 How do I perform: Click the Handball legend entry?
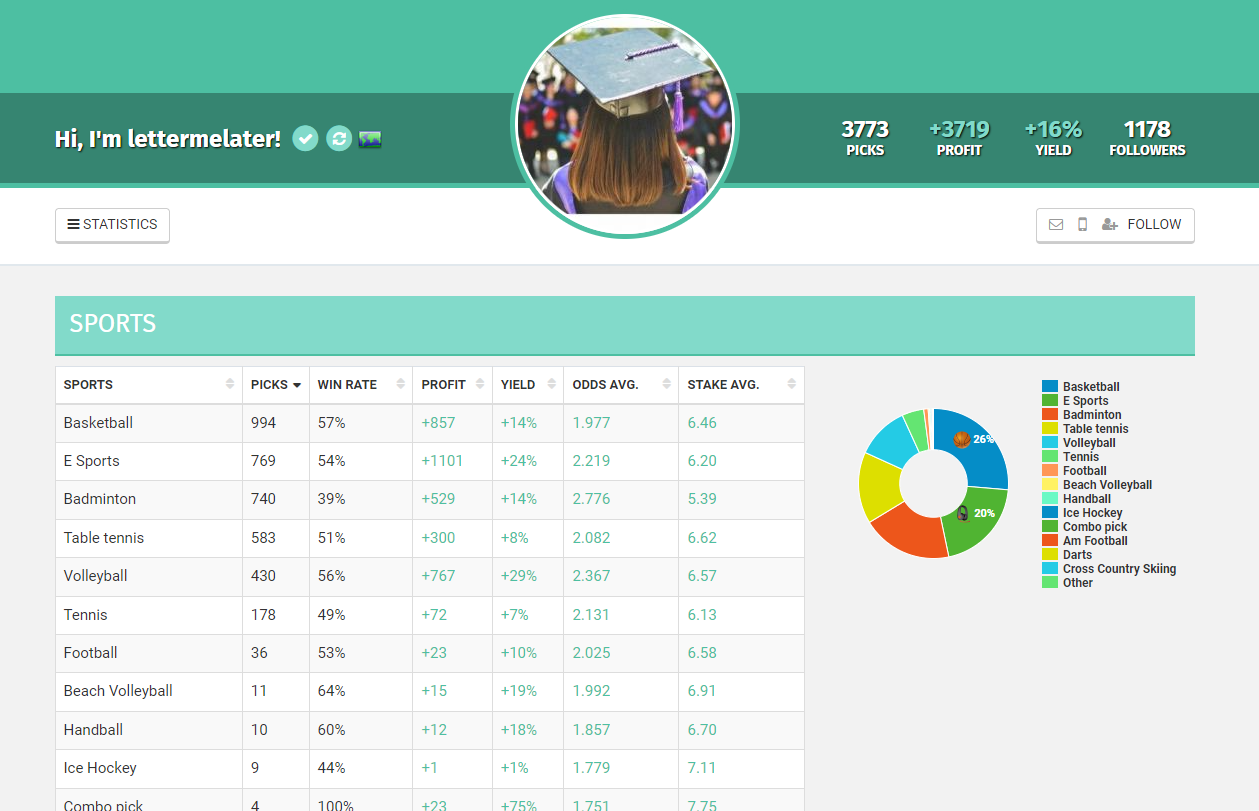coord(1087,499)
